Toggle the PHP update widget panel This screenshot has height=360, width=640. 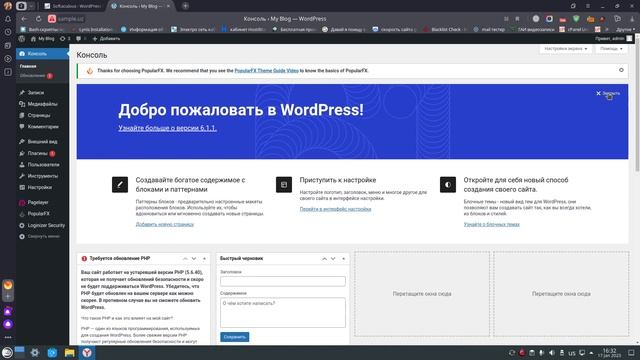(x=204, y=259)
